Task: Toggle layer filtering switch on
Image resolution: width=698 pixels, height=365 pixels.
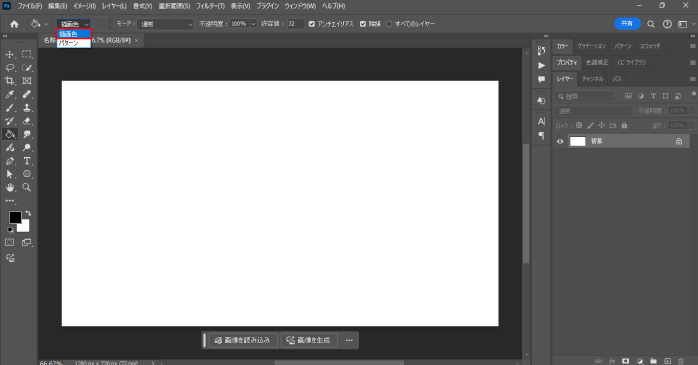Action: [x=693, y=95]
